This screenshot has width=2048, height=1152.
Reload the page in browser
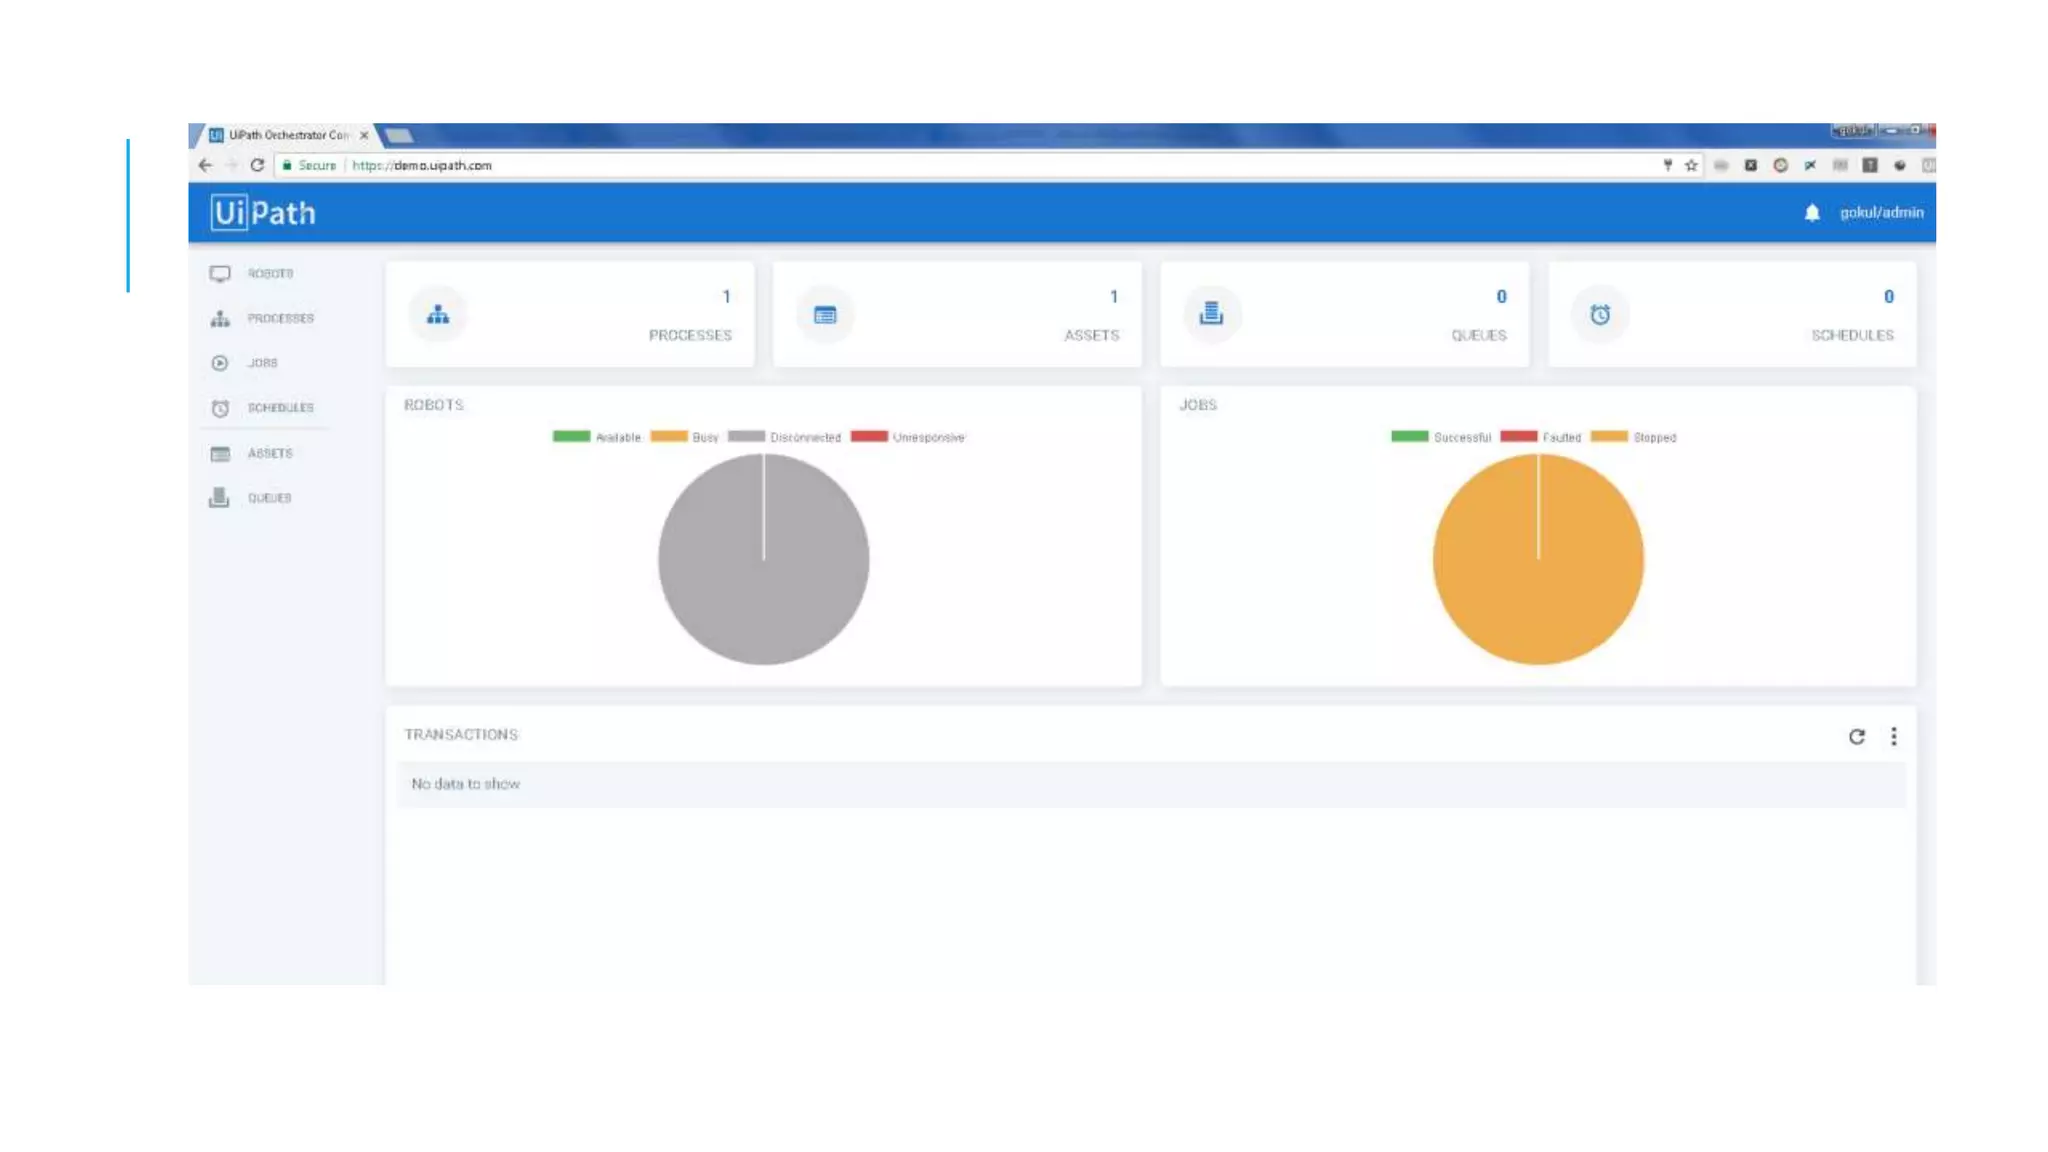click(257, 165)
